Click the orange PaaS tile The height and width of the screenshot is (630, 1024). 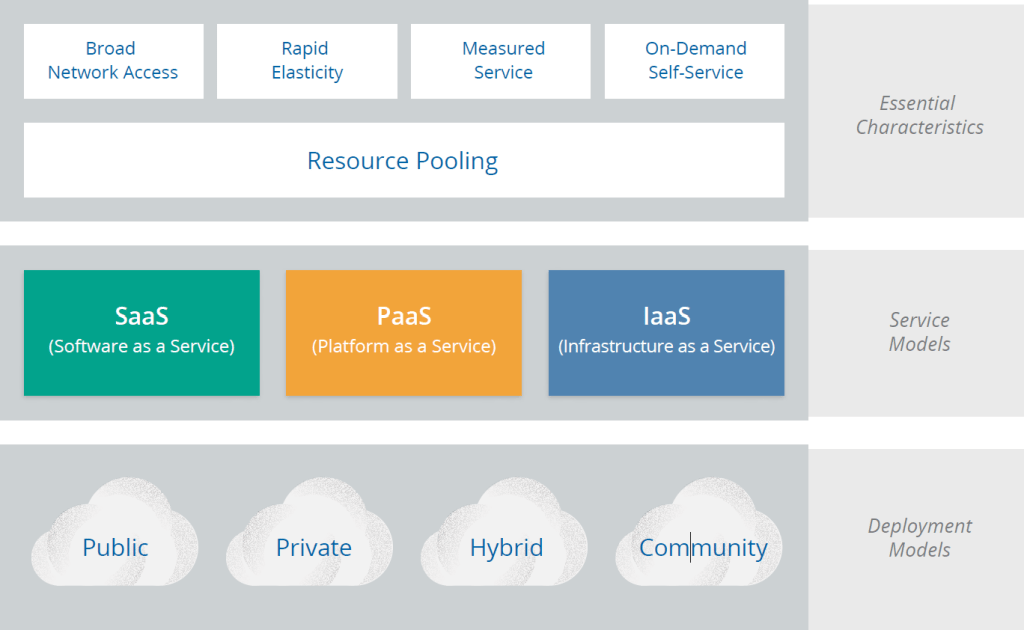(403, 375)
